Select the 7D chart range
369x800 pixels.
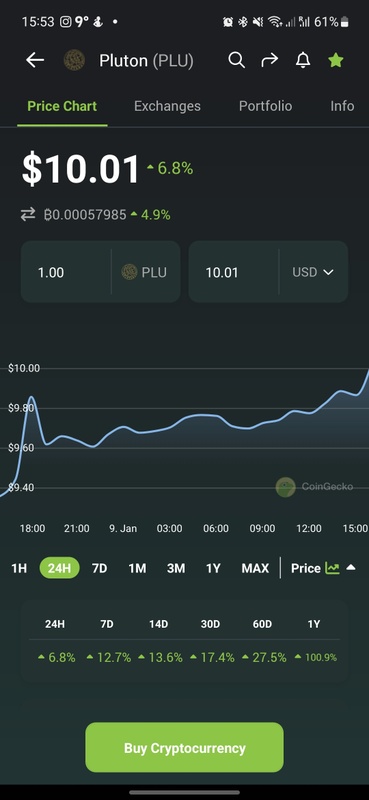tap(100, 568)
